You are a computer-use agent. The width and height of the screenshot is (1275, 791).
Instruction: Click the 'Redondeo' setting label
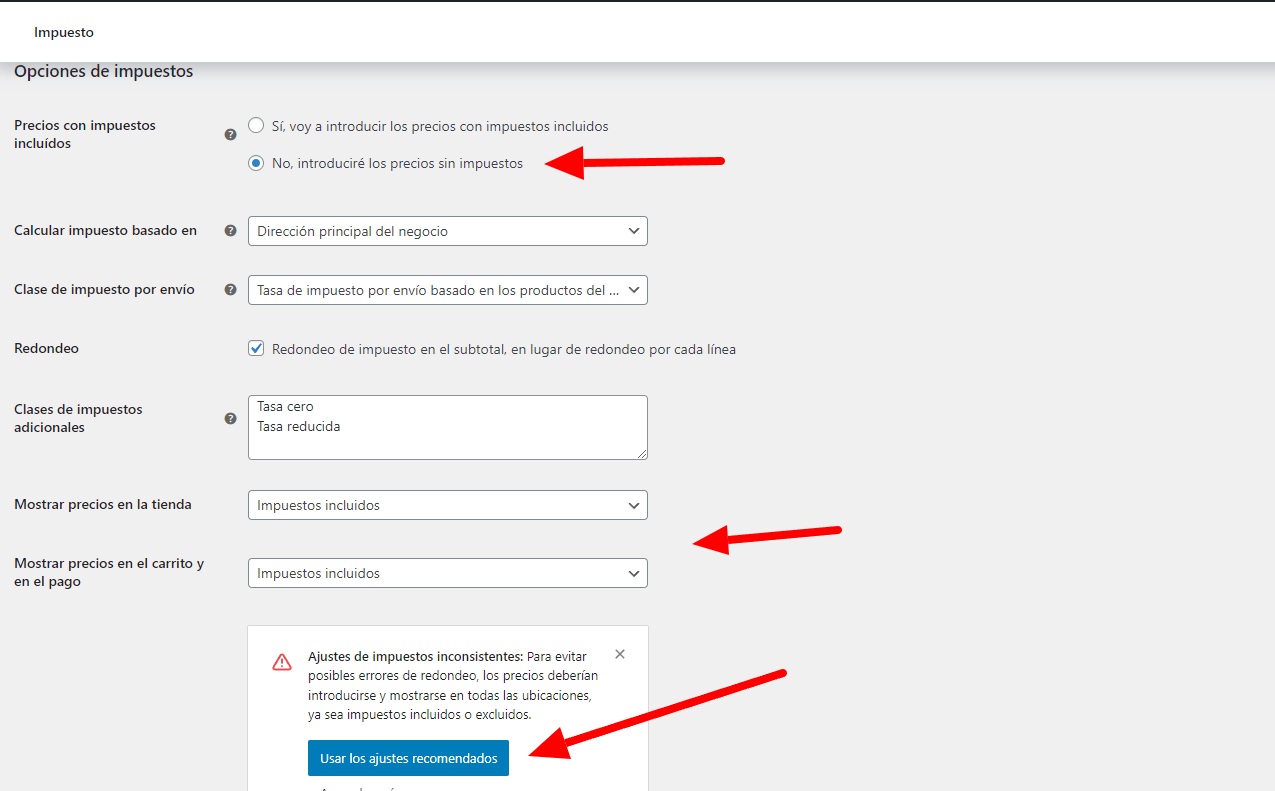coord(46,349)
